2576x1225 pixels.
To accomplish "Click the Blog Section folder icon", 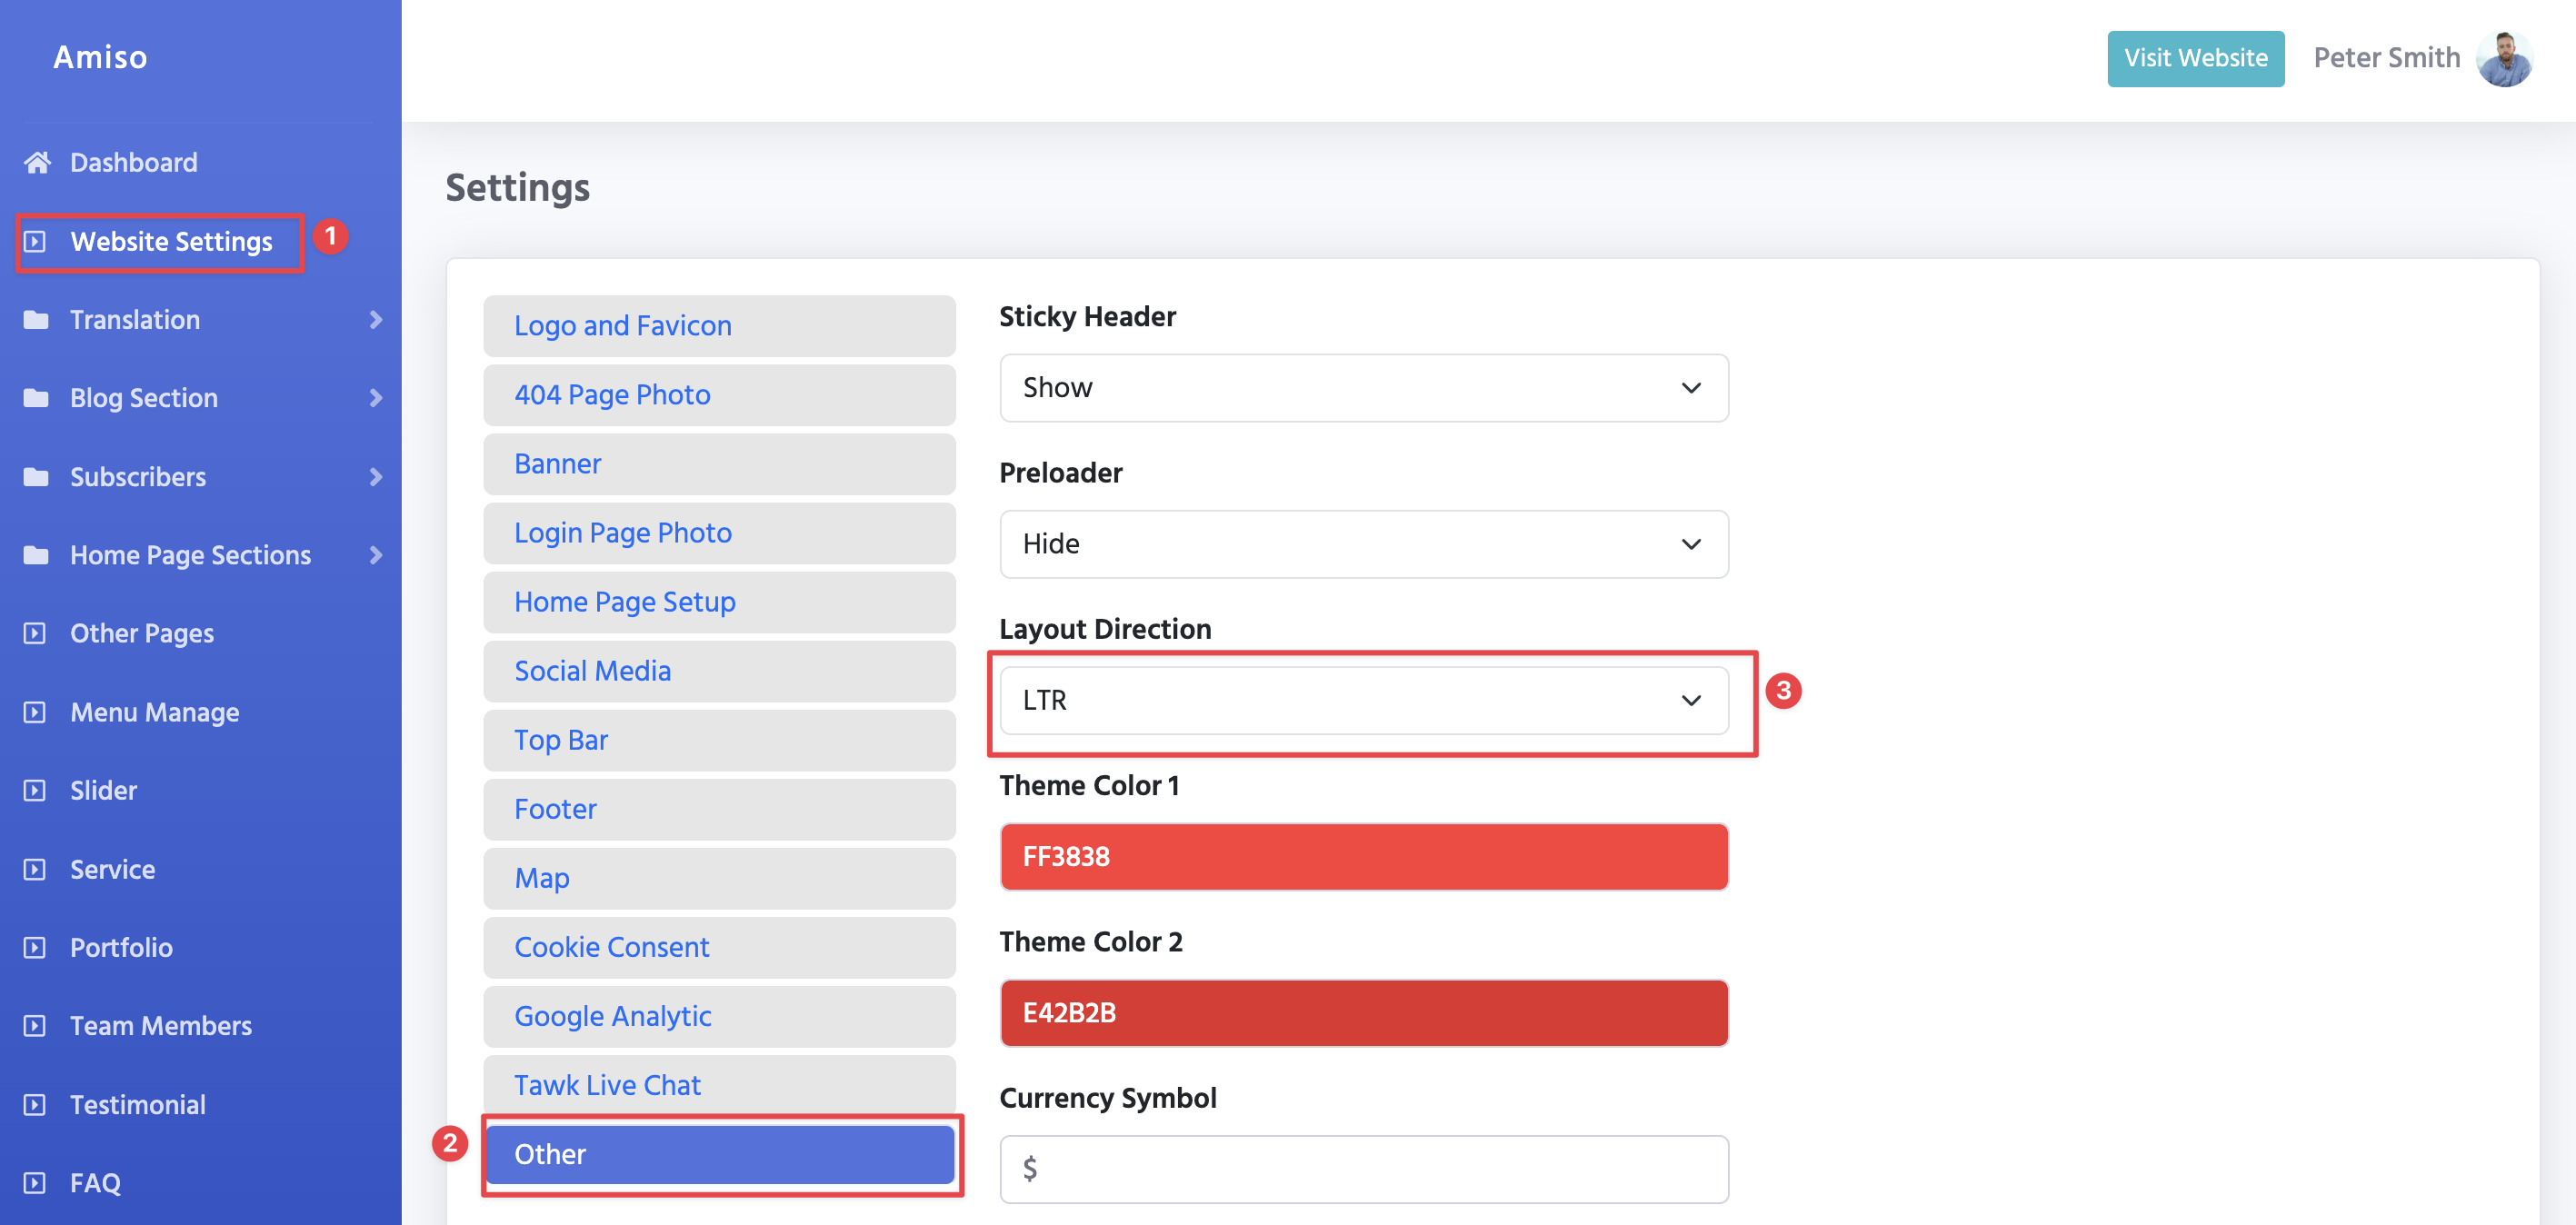I will tap(36, 398).
